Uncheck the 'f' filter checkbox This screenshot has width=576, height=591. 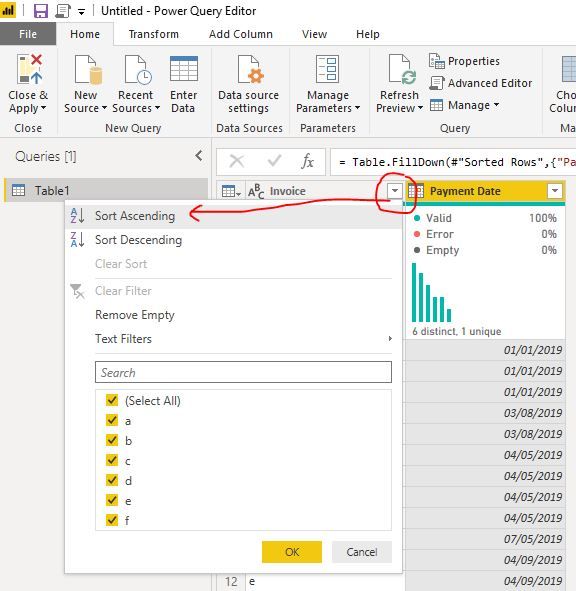coord(112,520)
